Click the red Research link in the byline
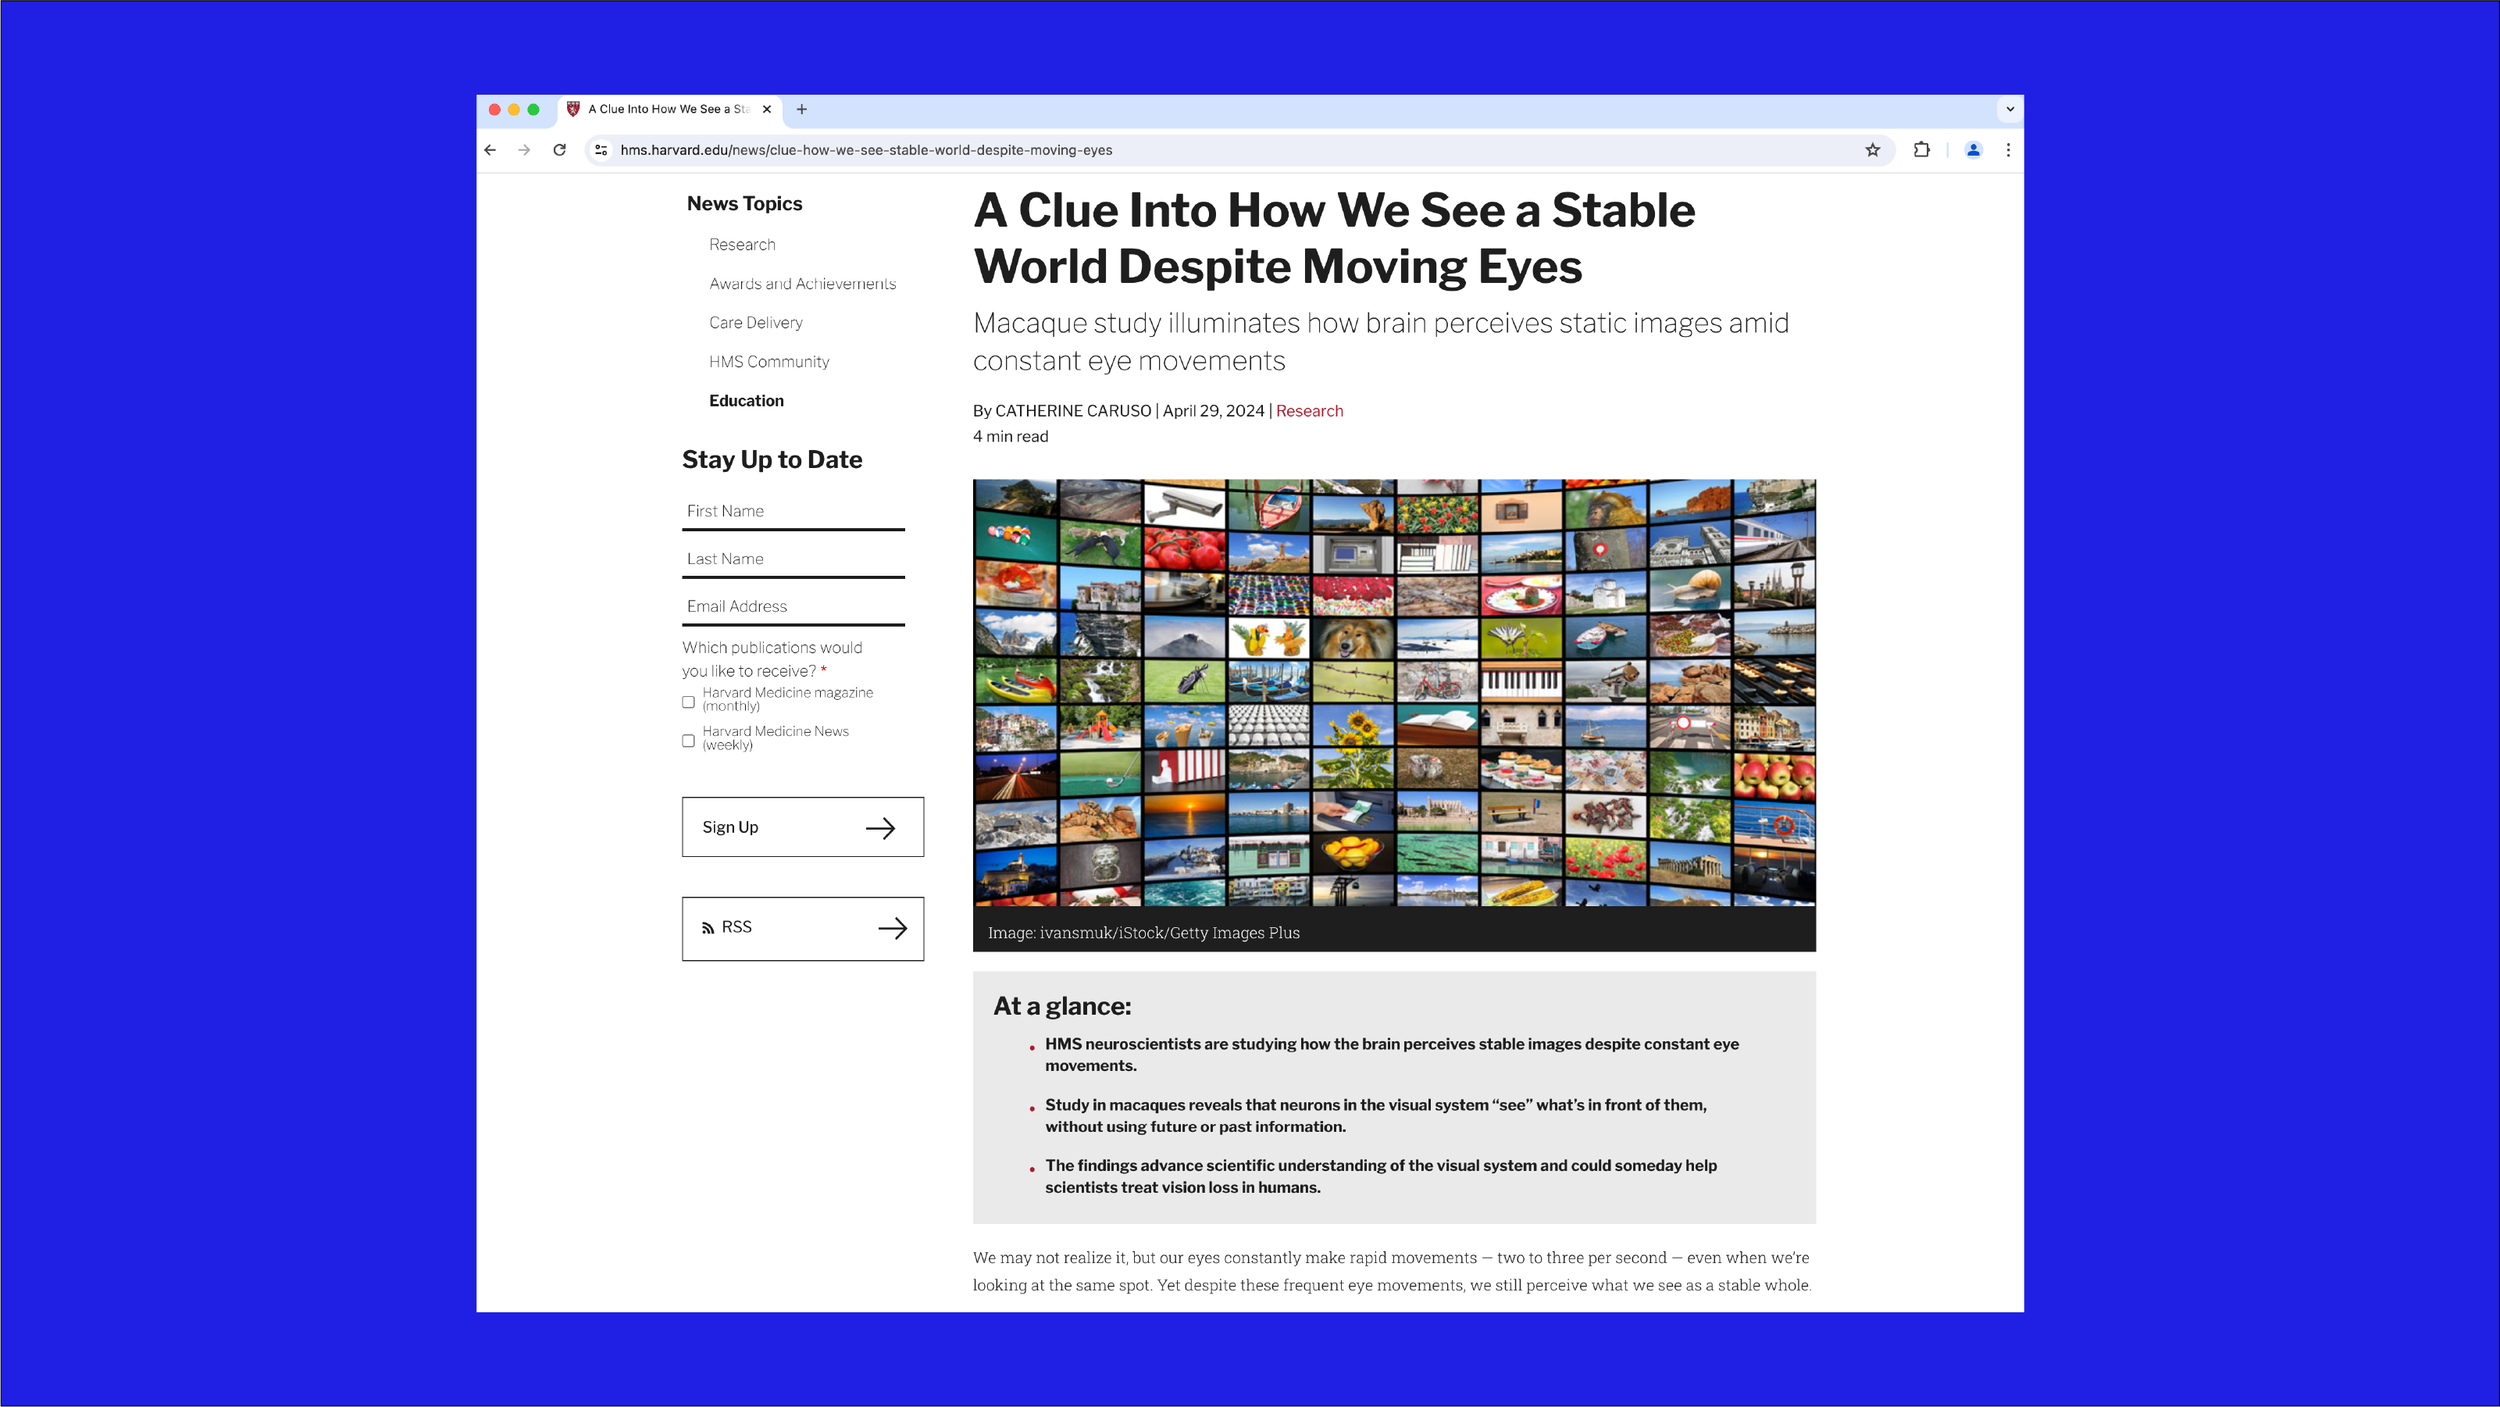This screenshot has width=2500, height=1407. click(x=1310, y=411)
